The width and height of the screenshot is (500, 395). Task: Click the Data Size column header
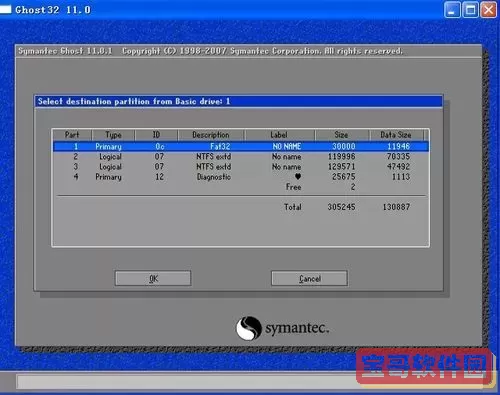[x=396, y=135]
